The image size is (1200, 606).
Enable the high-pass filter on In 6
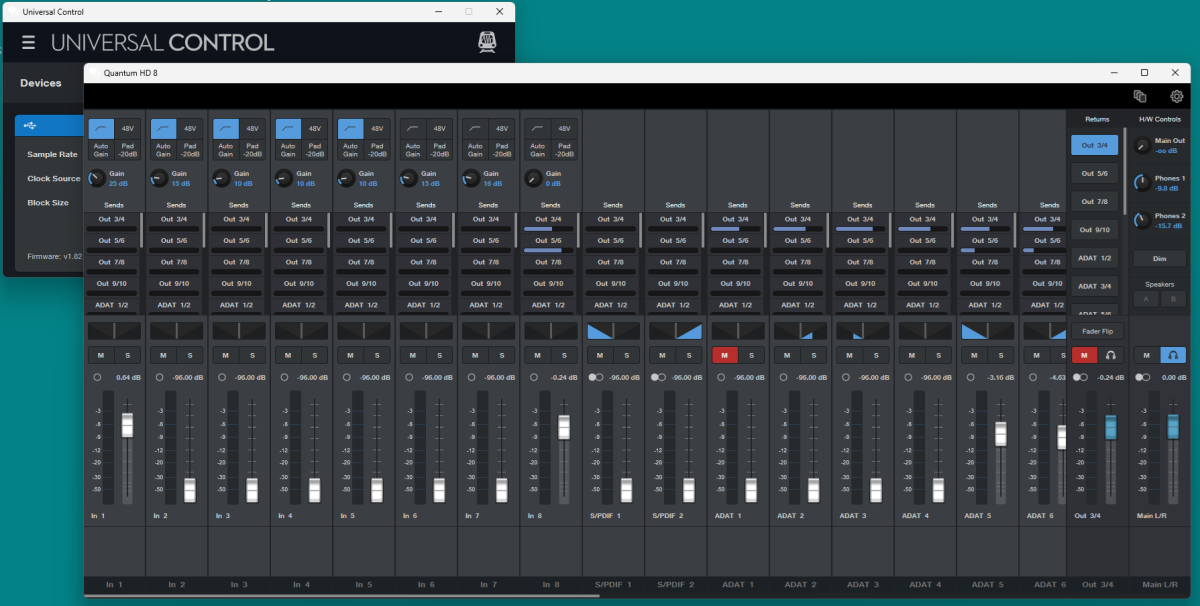(412, 129)
